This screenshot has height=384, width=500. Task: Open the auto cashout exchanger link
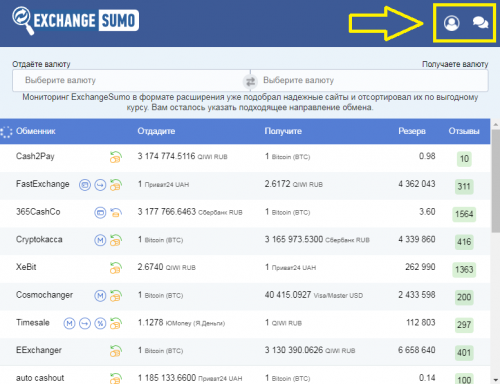[x=40, y=378]
